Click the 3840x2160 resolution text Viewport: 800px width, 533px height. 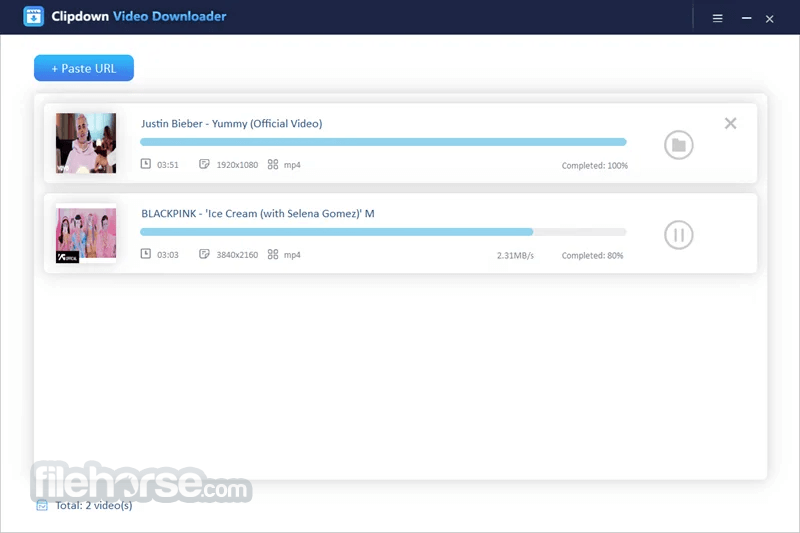pyautogui.click(x=237, y=255)
